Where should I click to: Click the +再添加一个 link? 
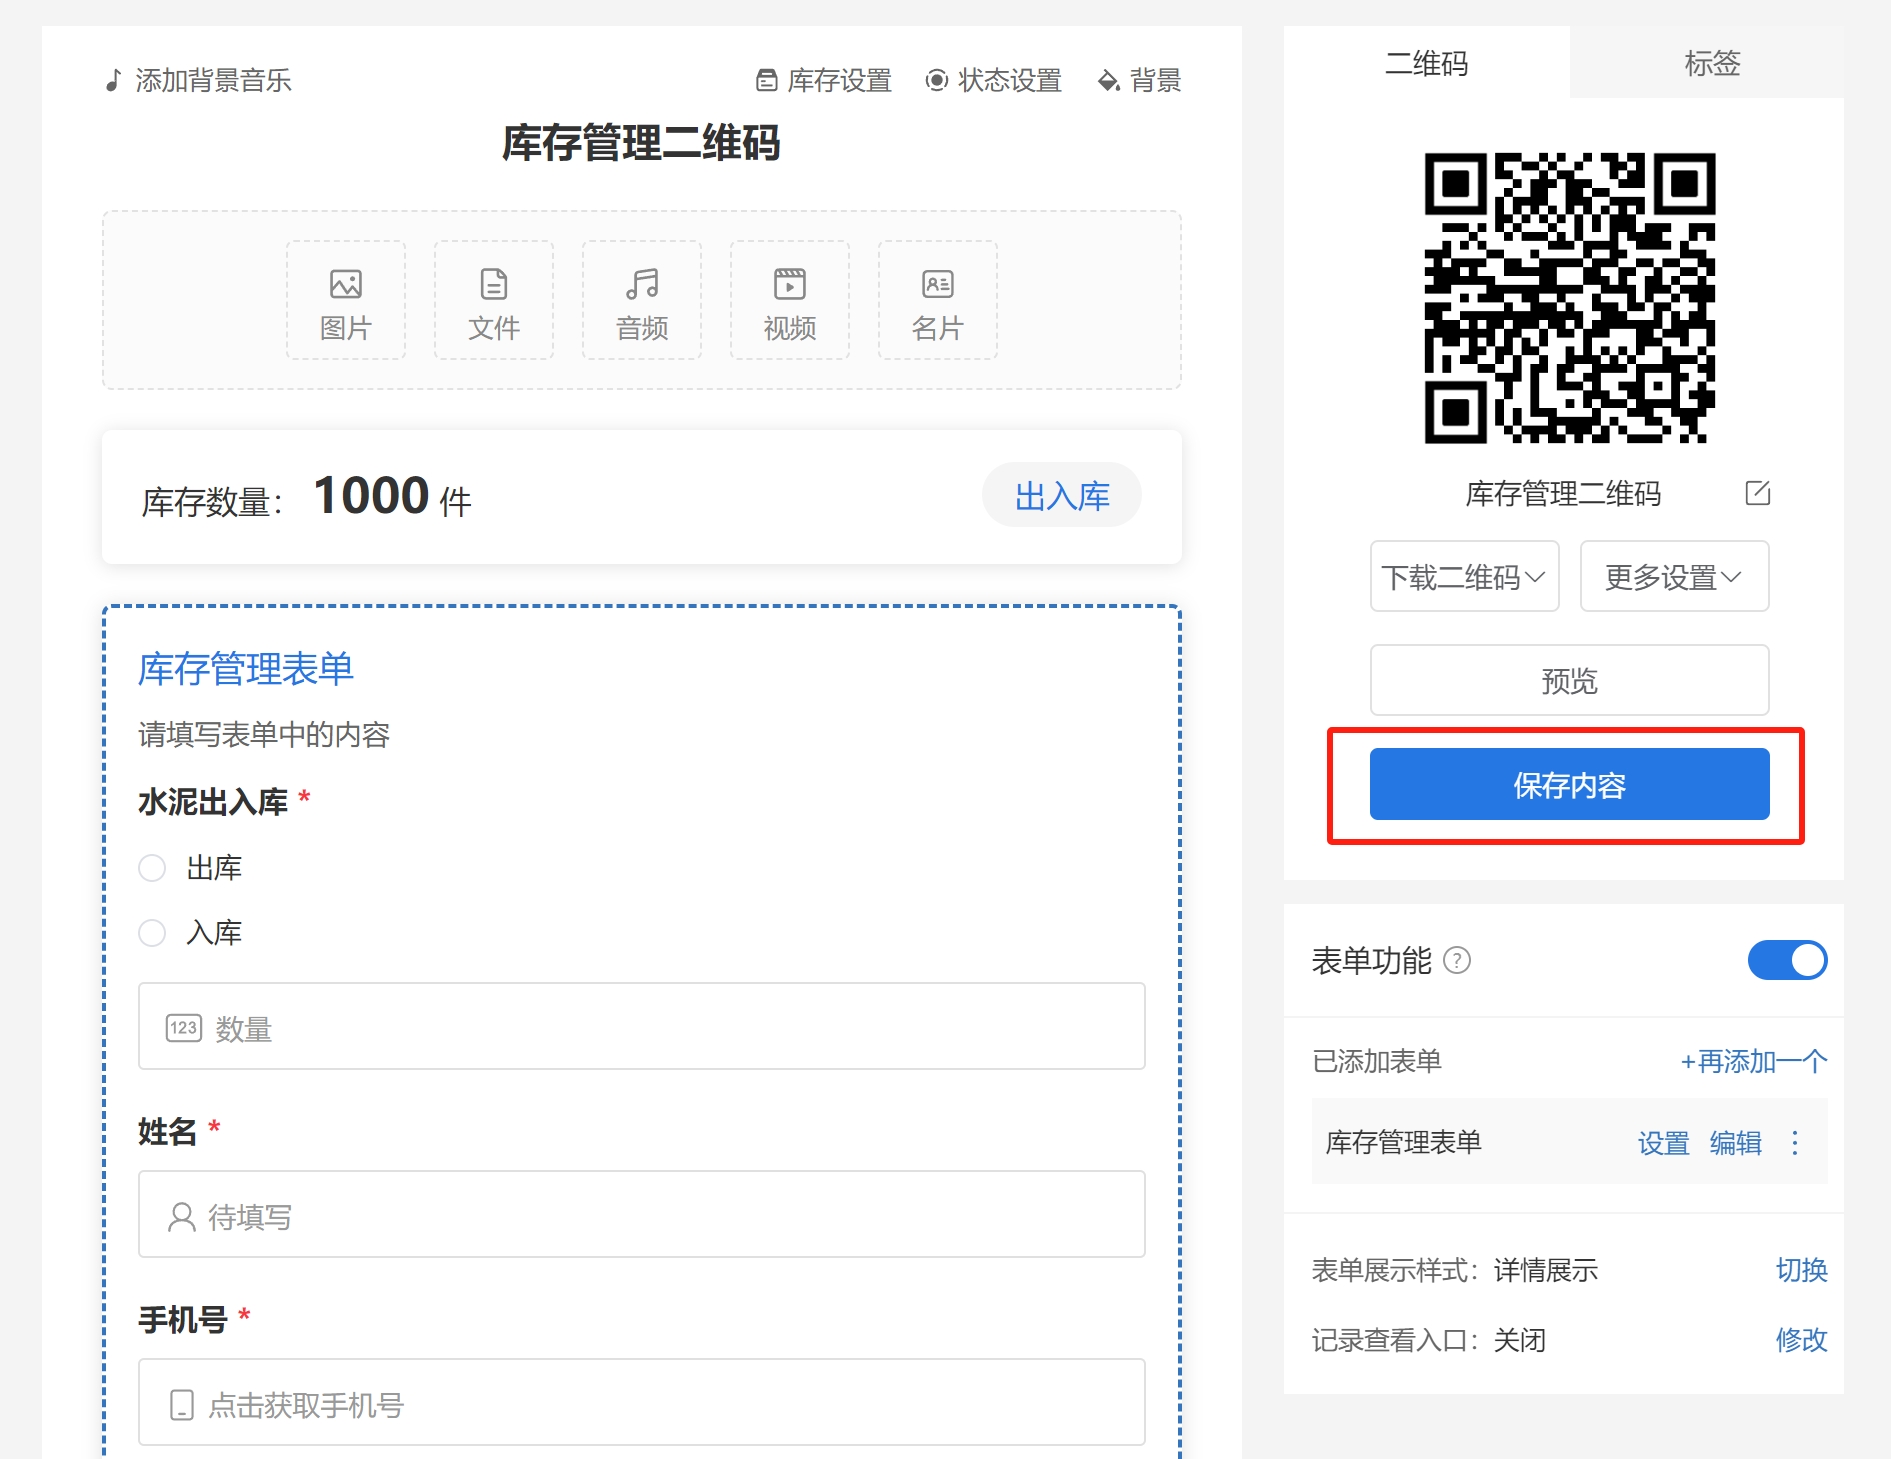point(1754,1061)
